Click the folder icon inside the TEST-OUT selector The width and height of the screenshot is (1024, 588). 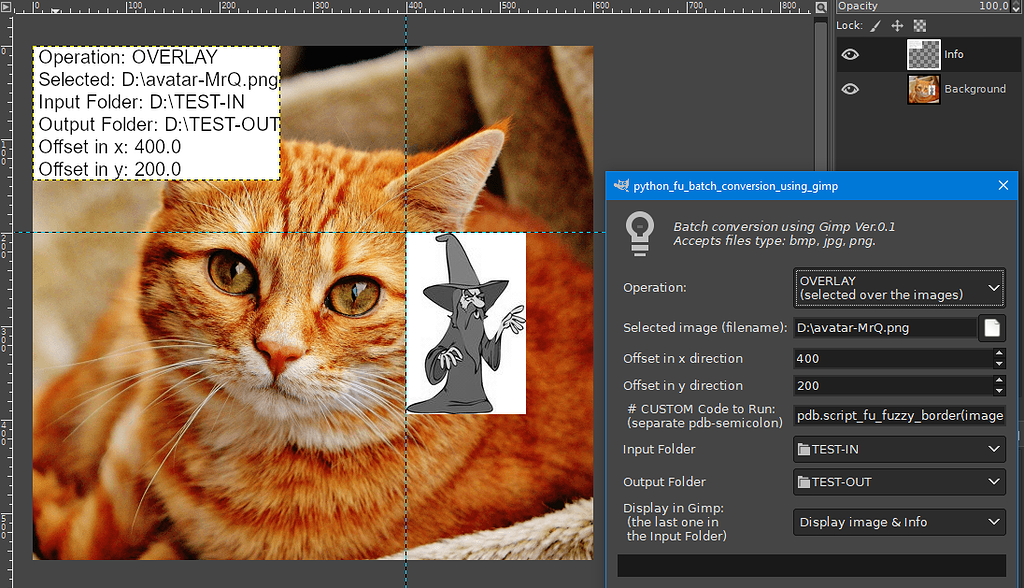pos(805,481)
